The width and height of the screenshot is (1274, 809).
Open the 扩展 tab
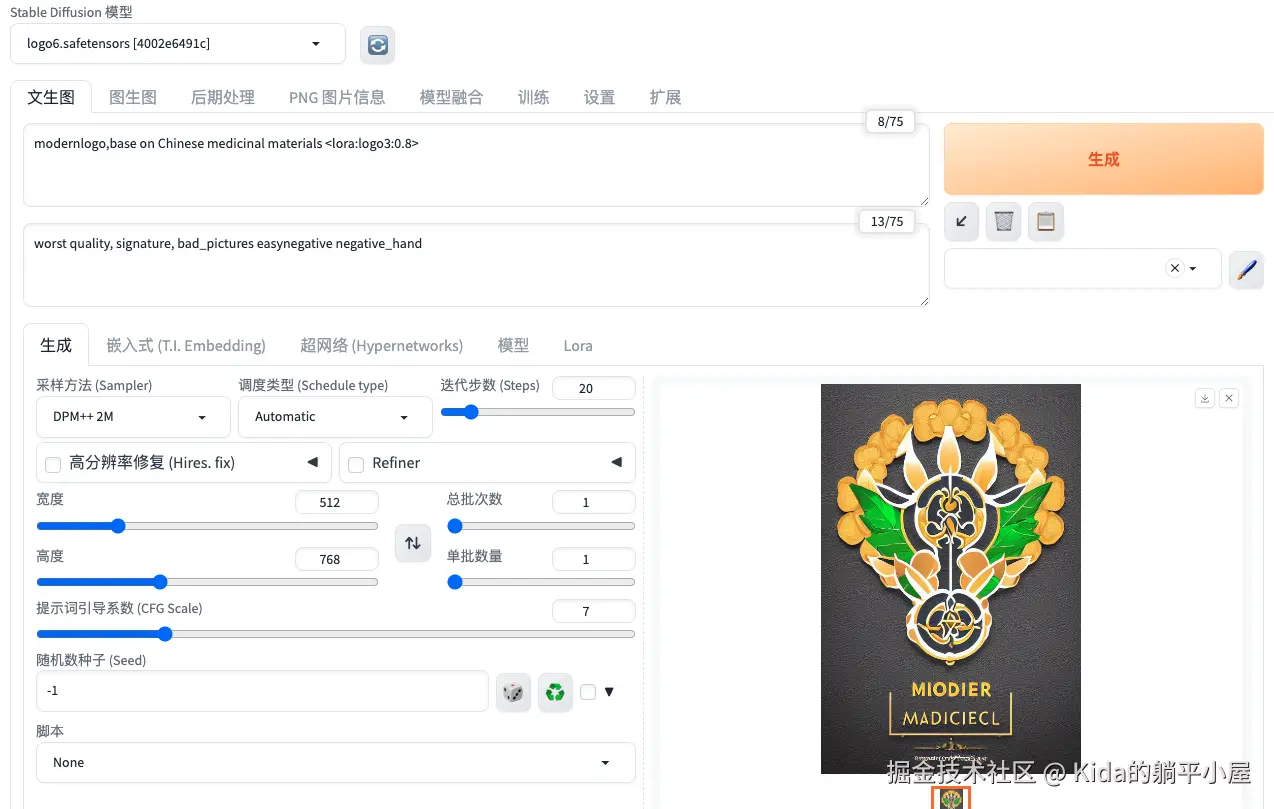click(x=665, y=97)
